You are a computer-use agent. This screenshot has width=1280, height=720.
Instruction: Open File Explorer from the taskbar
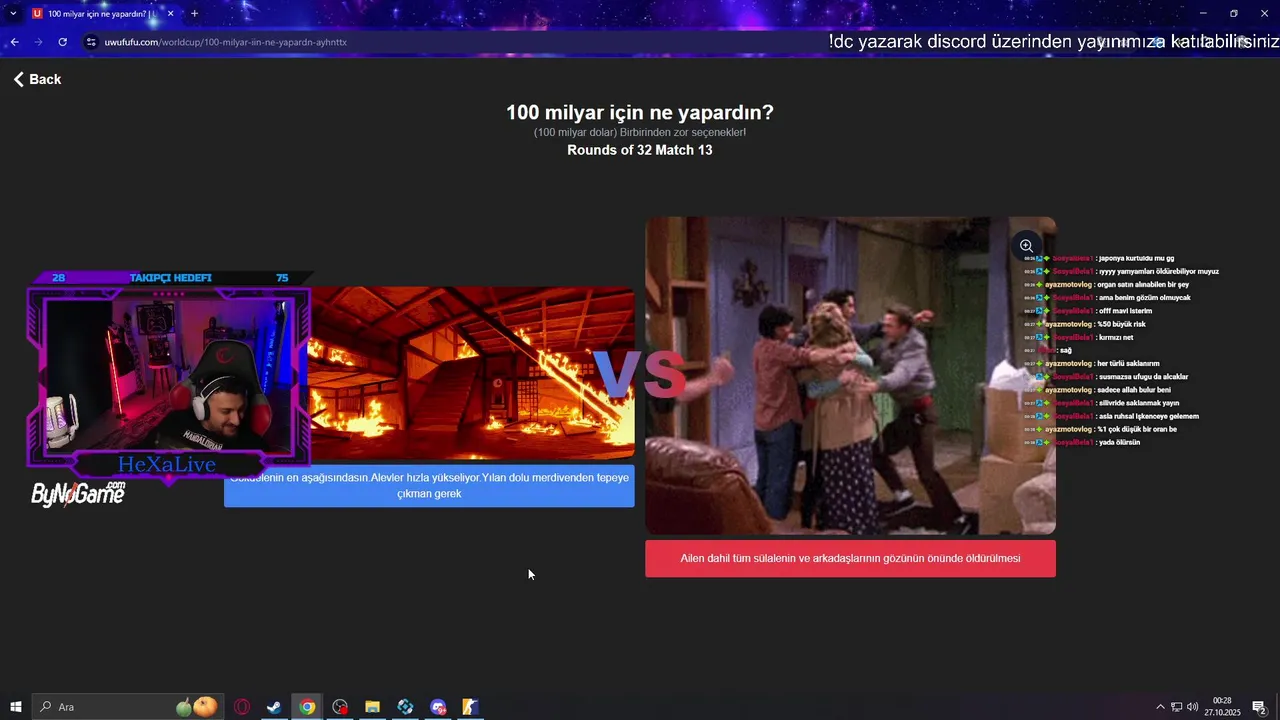point(372,707)
